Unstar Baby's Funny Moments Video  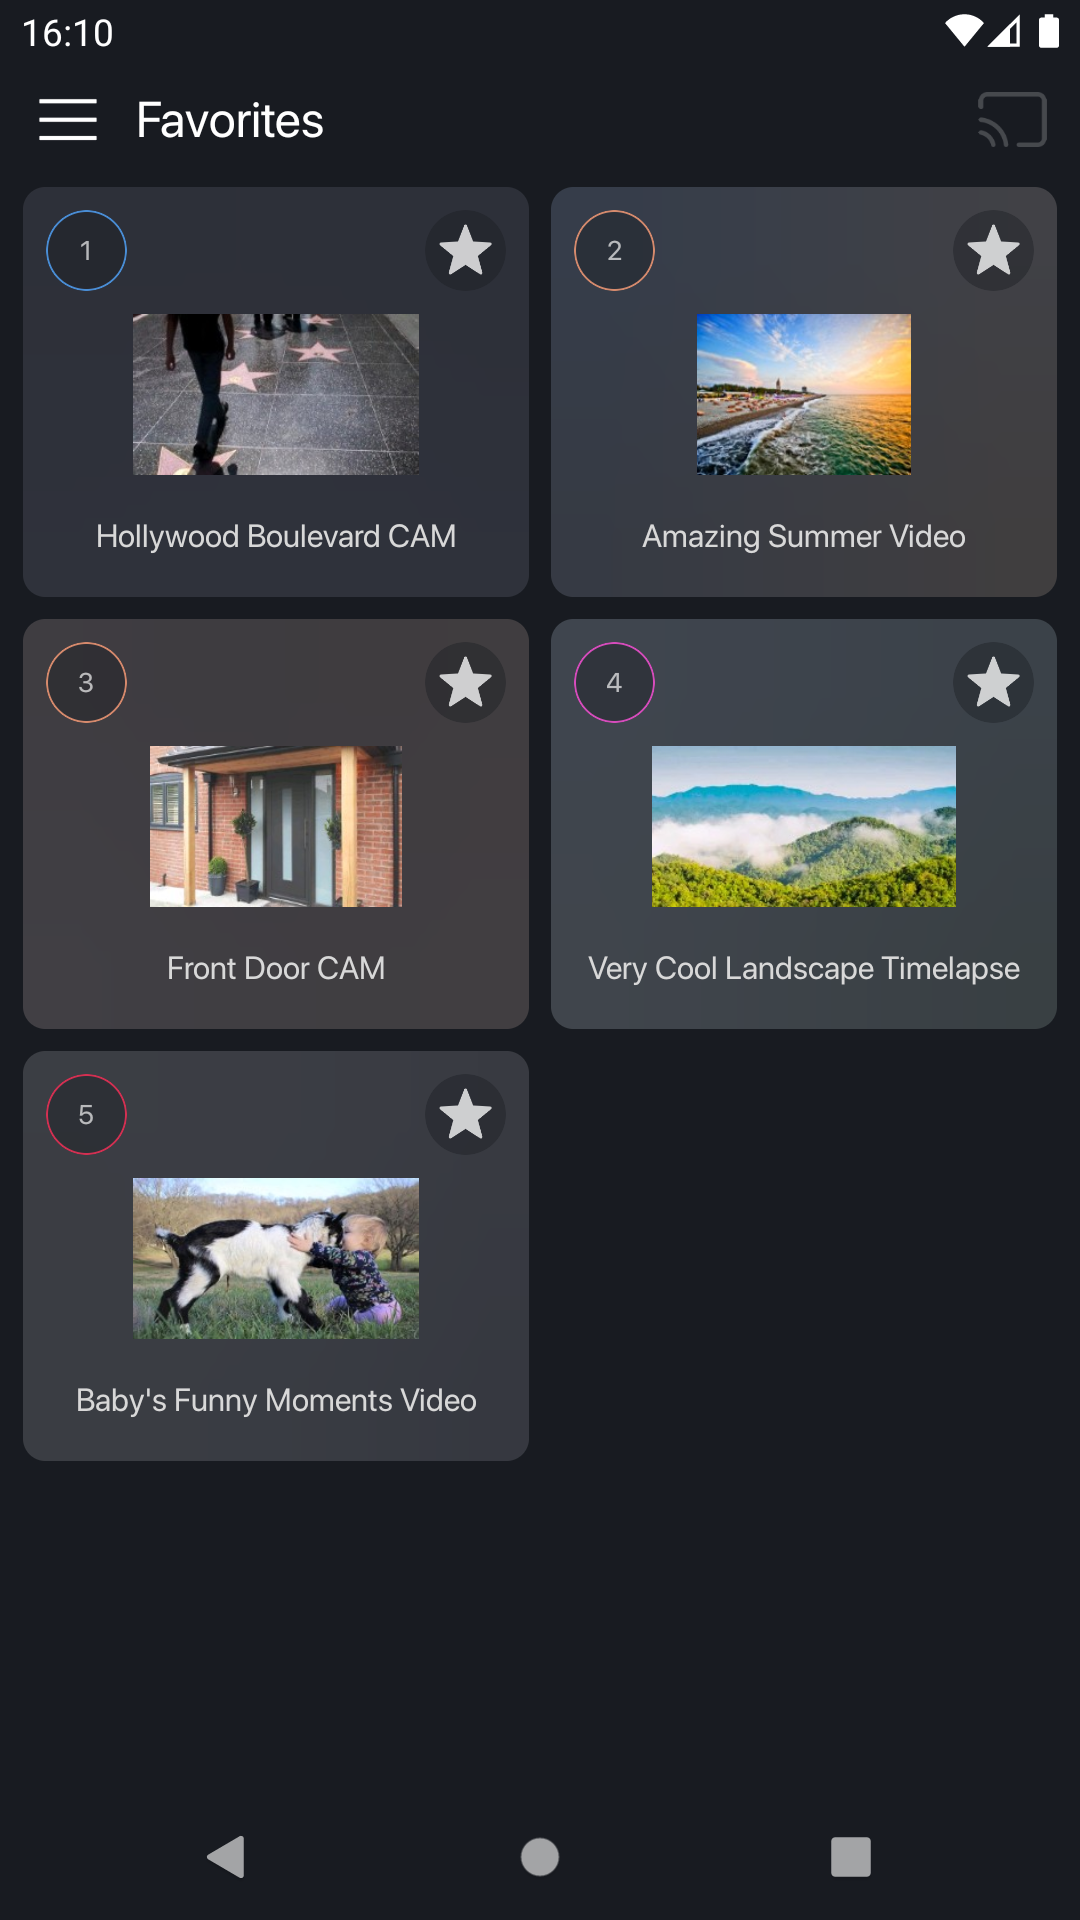[465, 1114]
